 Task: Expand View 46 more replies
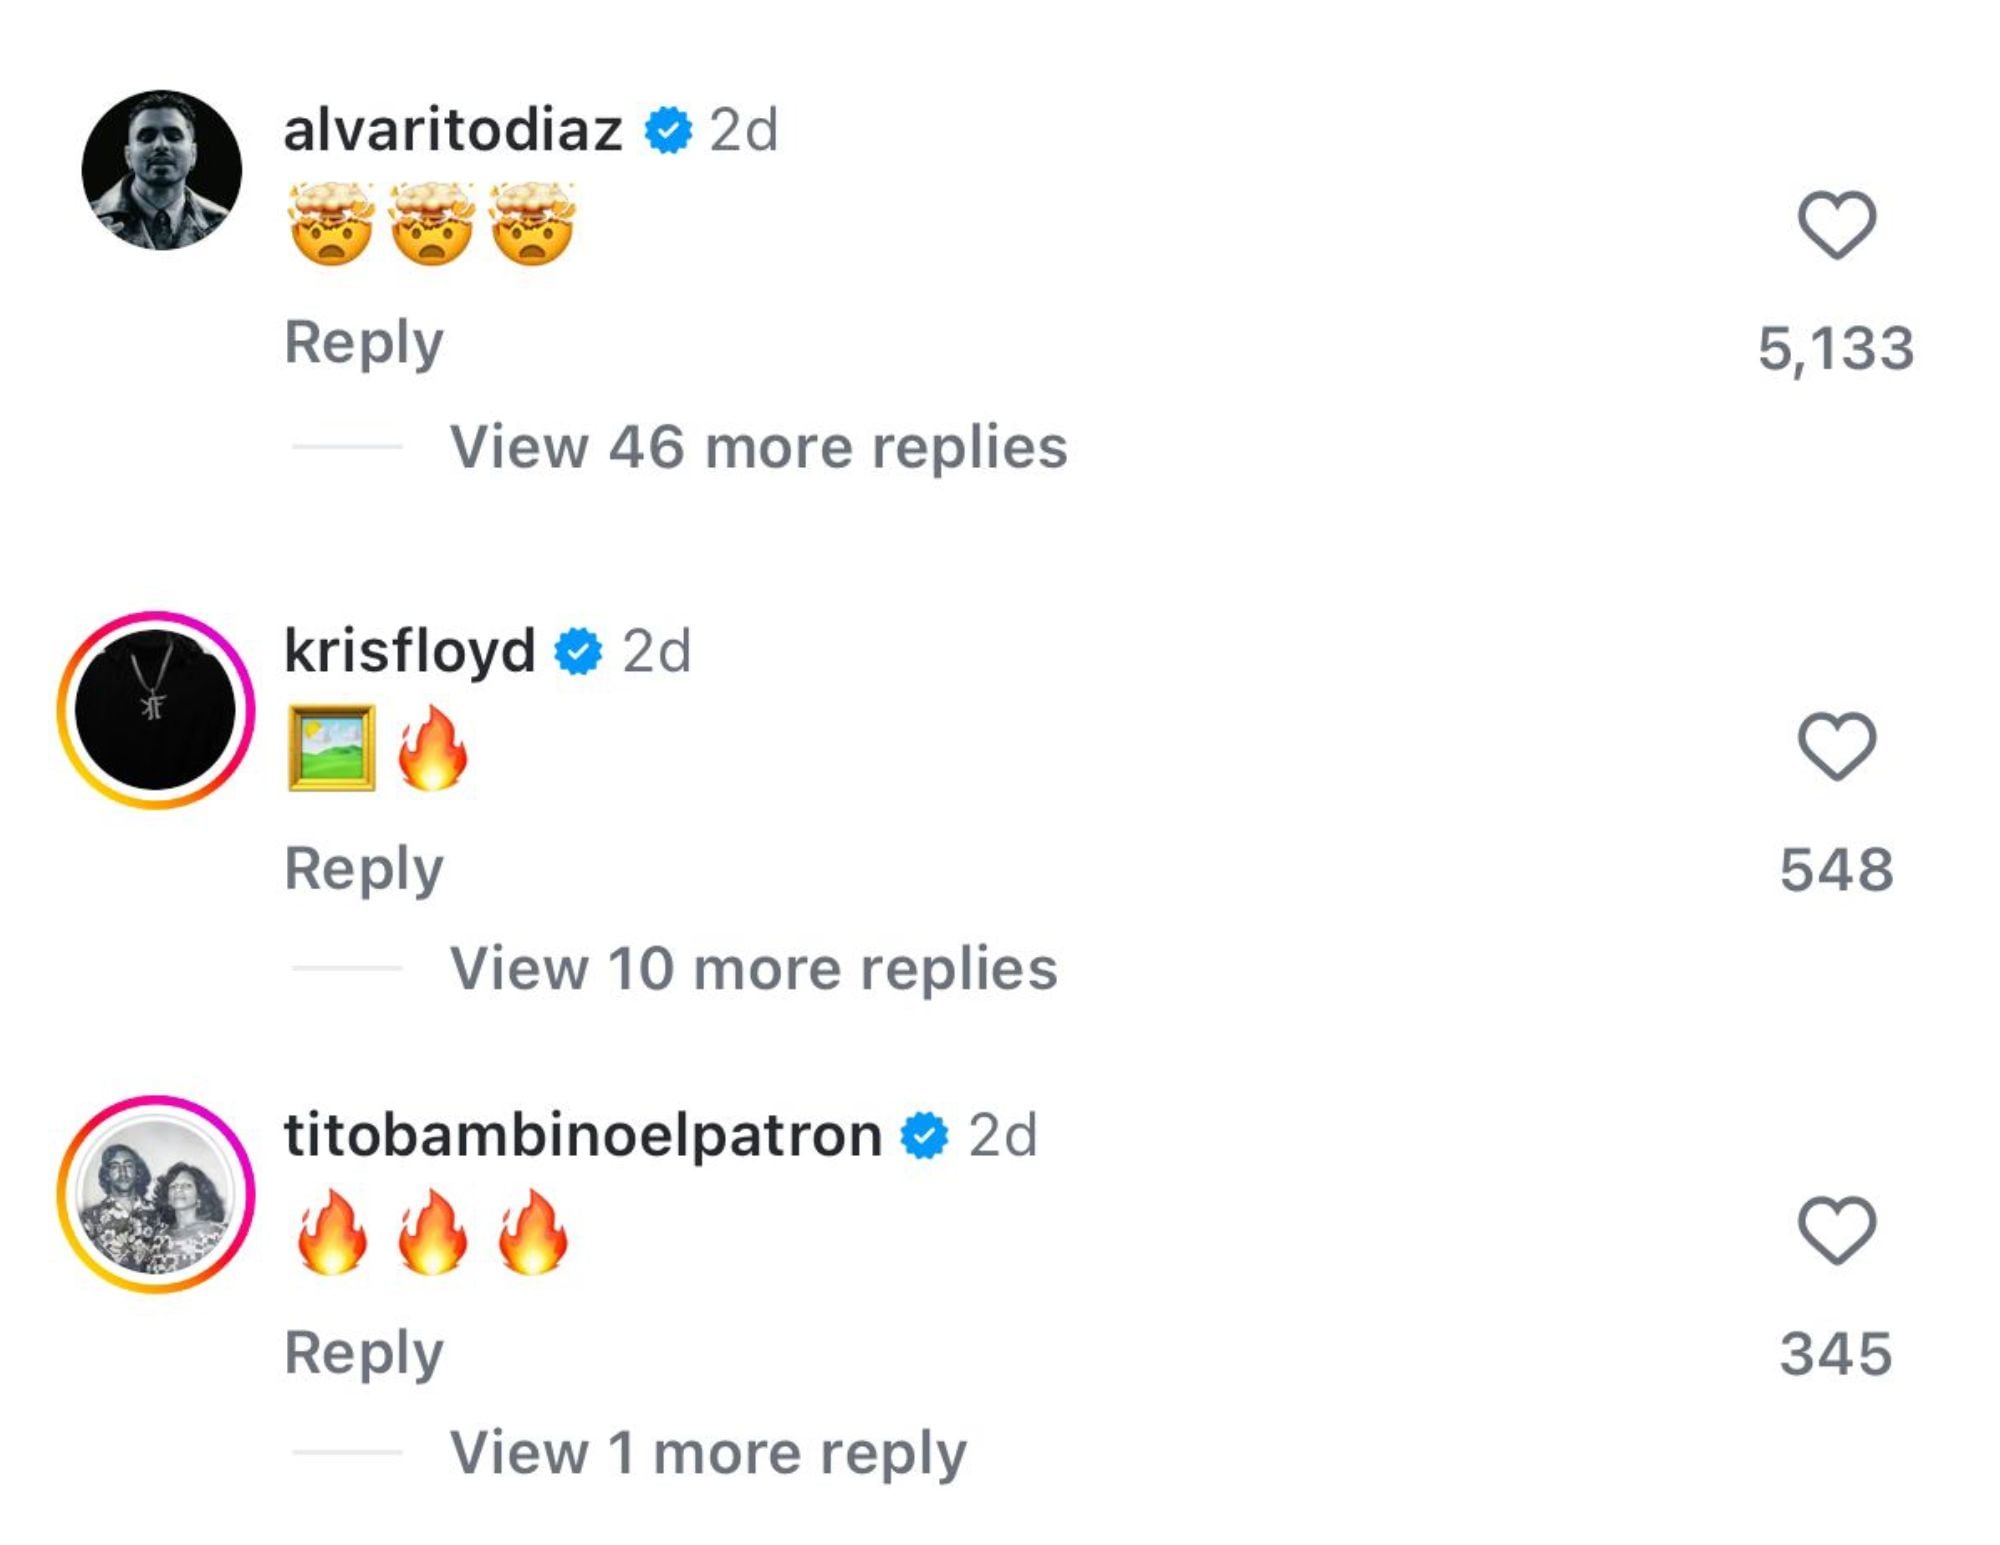coord(758,446)
